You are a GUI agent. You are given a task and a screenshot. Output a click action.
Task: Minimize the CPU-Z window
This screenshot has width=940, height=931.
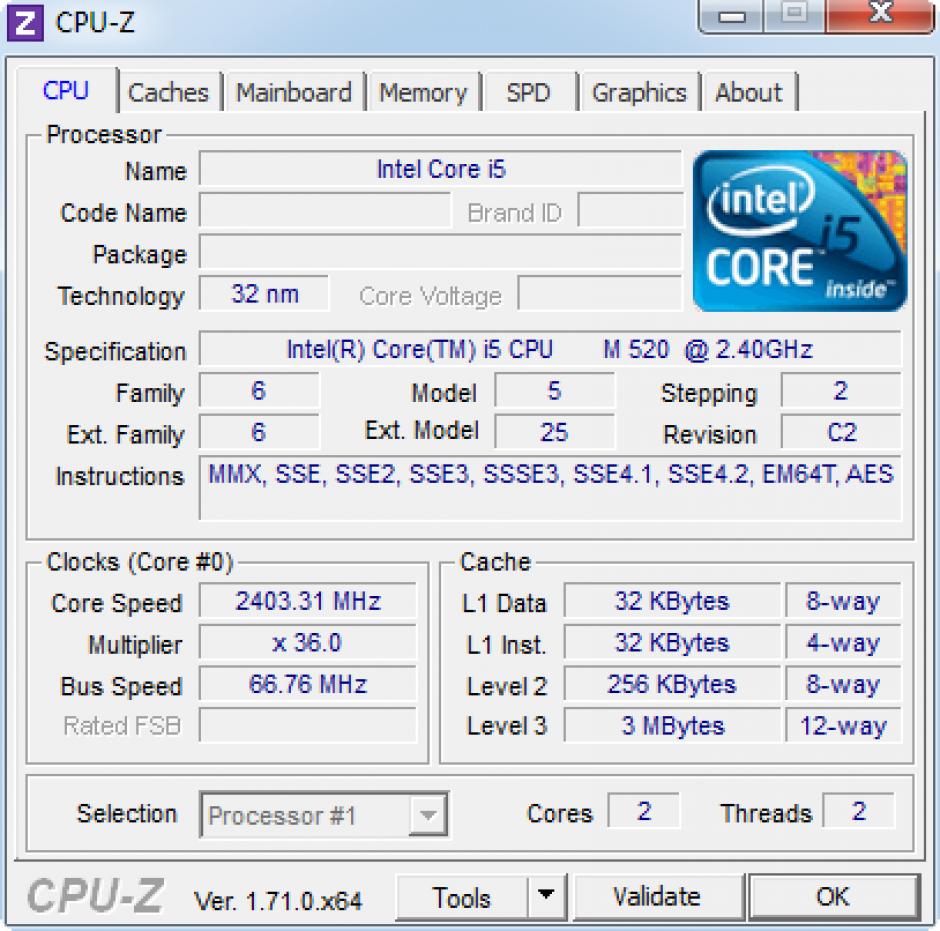point(734,16)
